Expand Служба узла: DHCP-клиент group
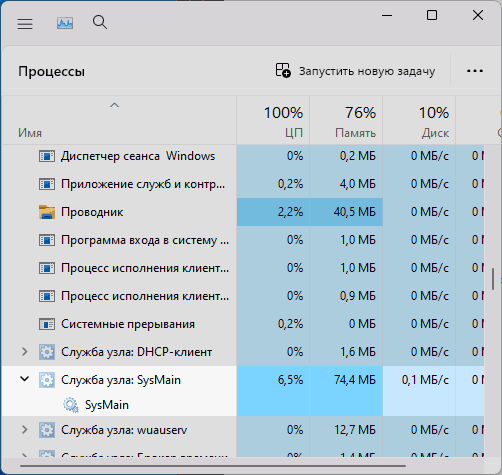Viewport: 502px width, 475px height. pyautogui.click(x=24, y=352)
